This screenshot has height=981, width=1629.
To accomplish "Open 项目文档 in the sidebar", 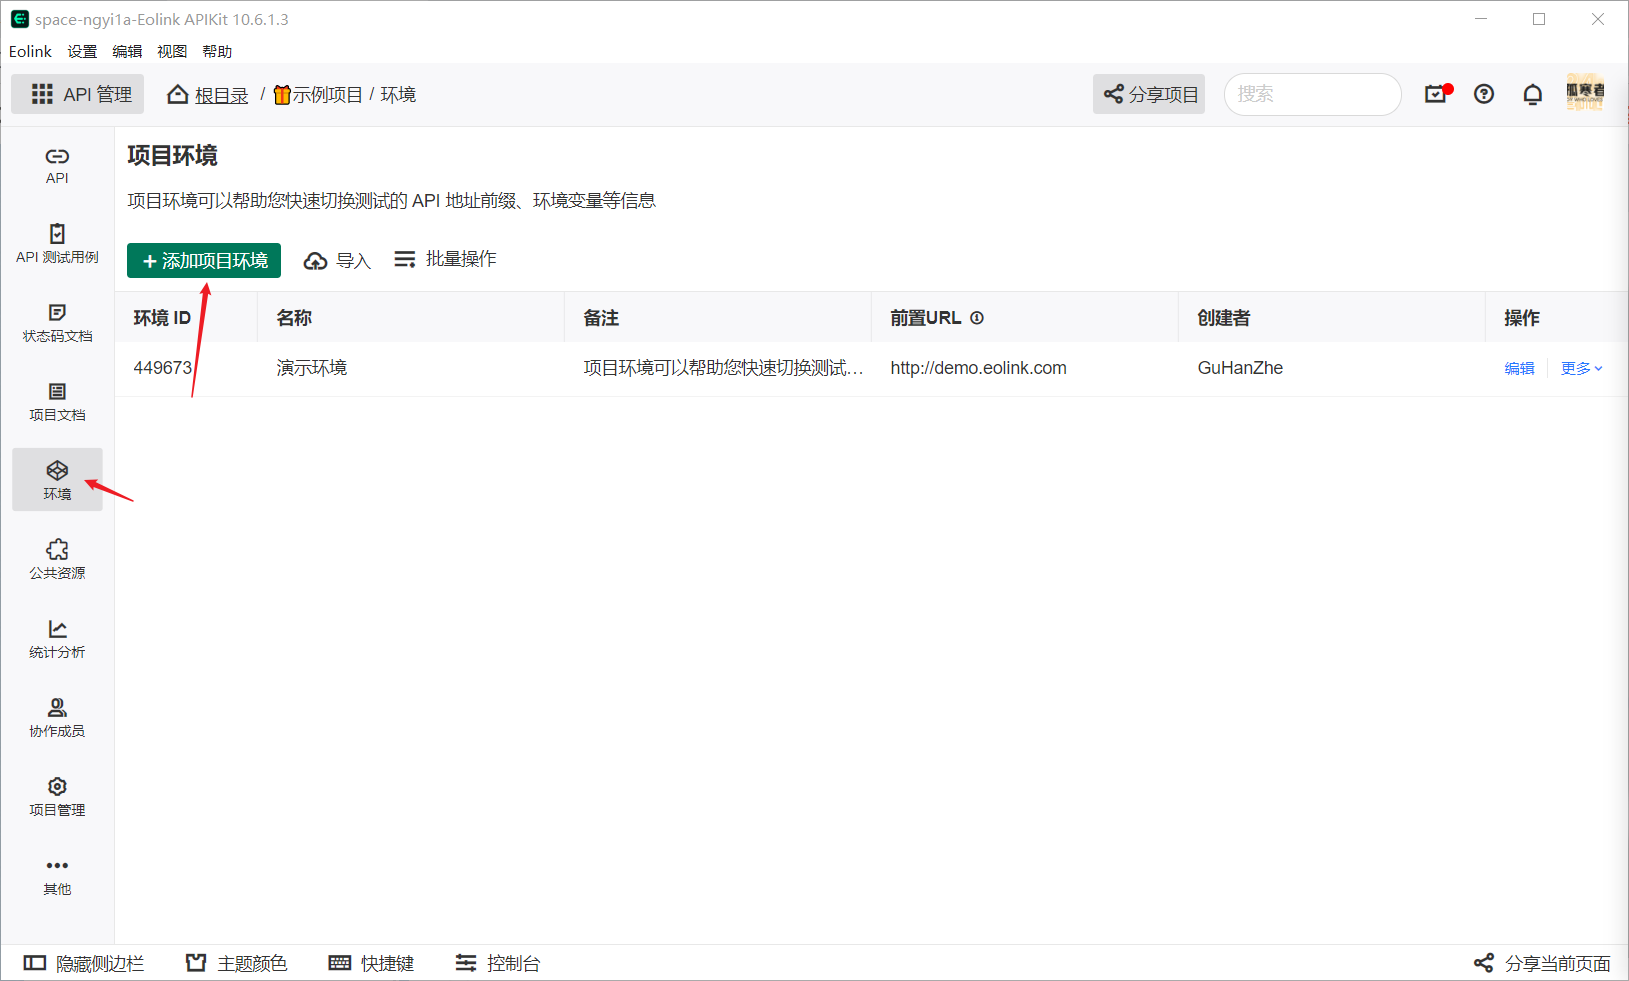I will (x=57, y=401).
